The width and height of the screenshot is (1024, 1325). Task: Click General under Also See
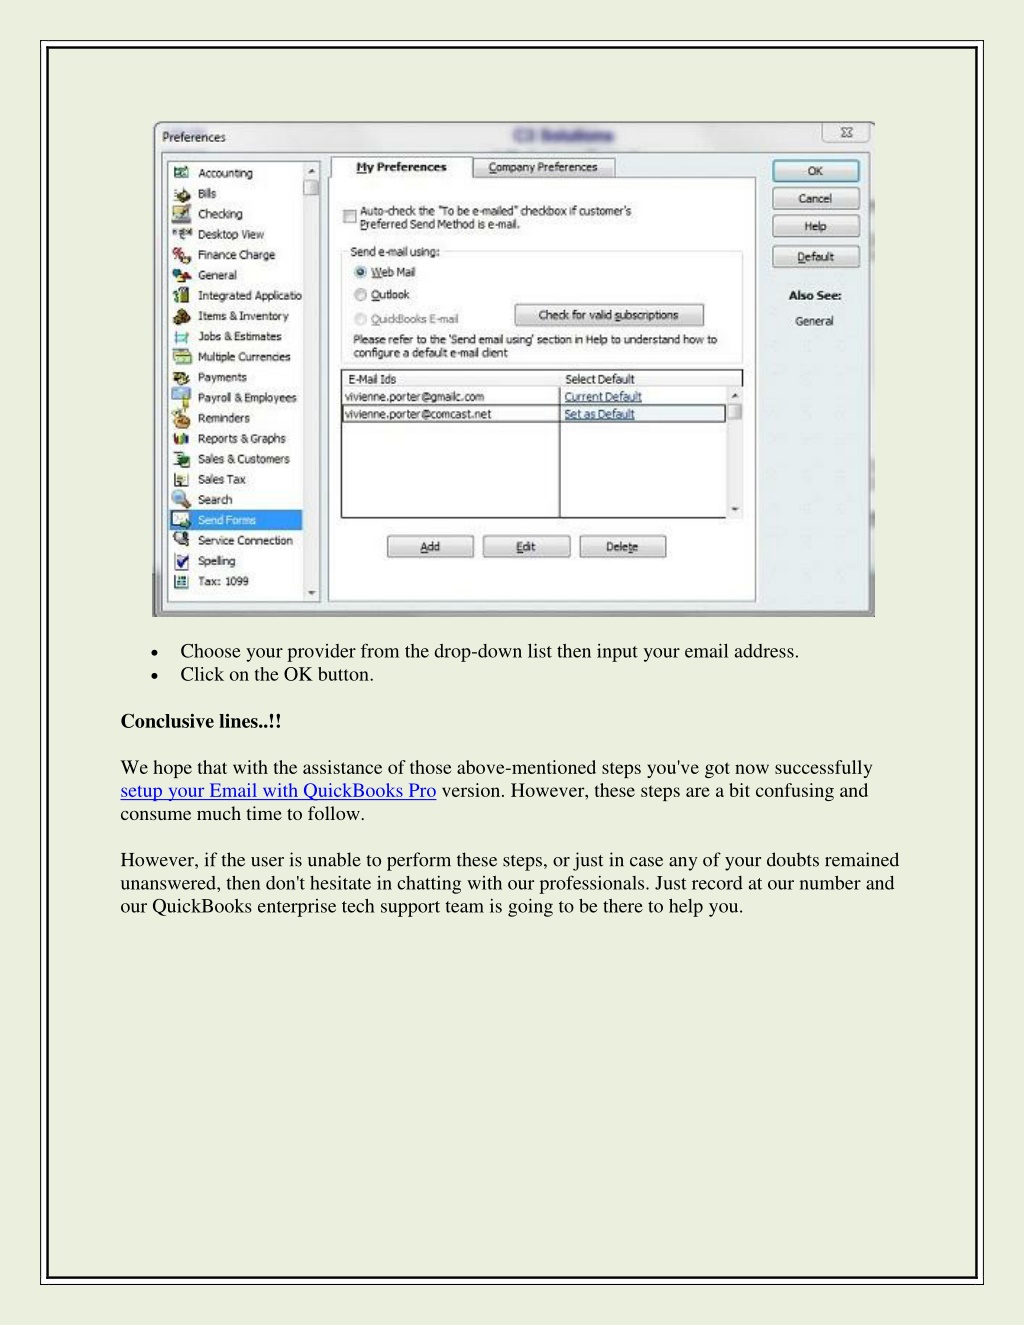[x=814, y=321]
